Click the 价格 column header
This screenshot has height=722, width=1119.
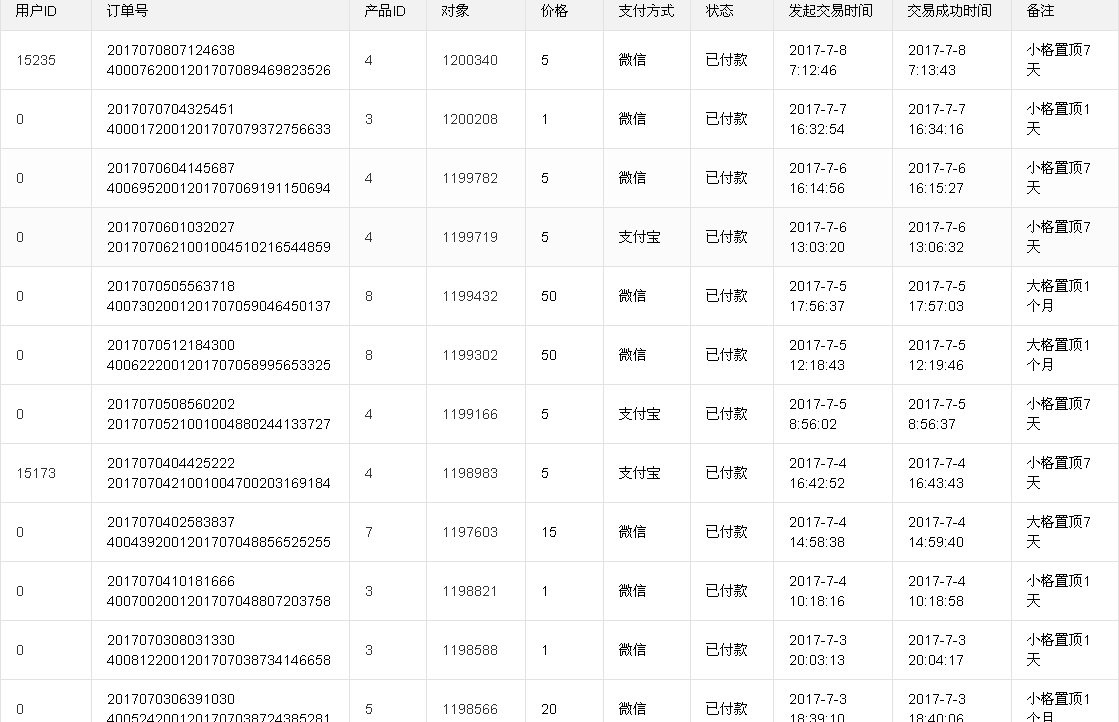click(554, 11)
